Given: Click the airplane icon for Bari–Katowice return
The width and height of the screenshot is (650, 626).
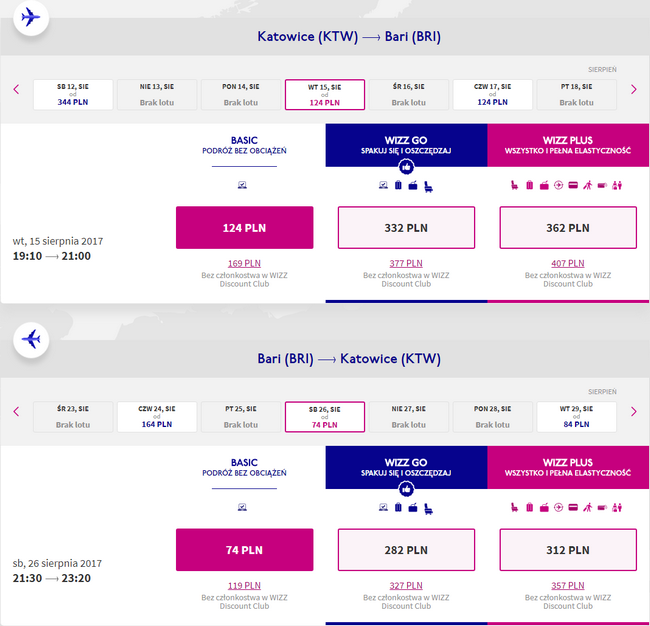Looking at the screenshot, I should coord(32,340).
